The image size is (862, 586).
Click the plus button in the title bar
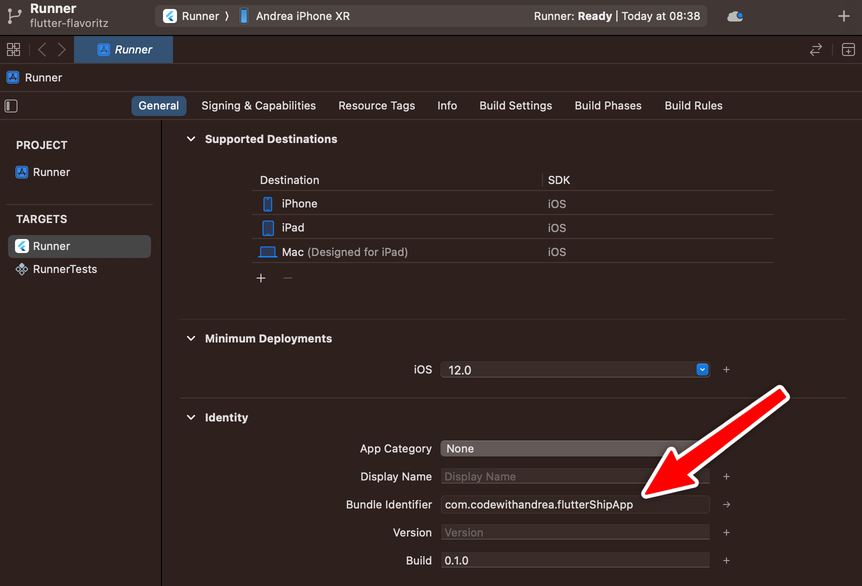tap(843, 16)
